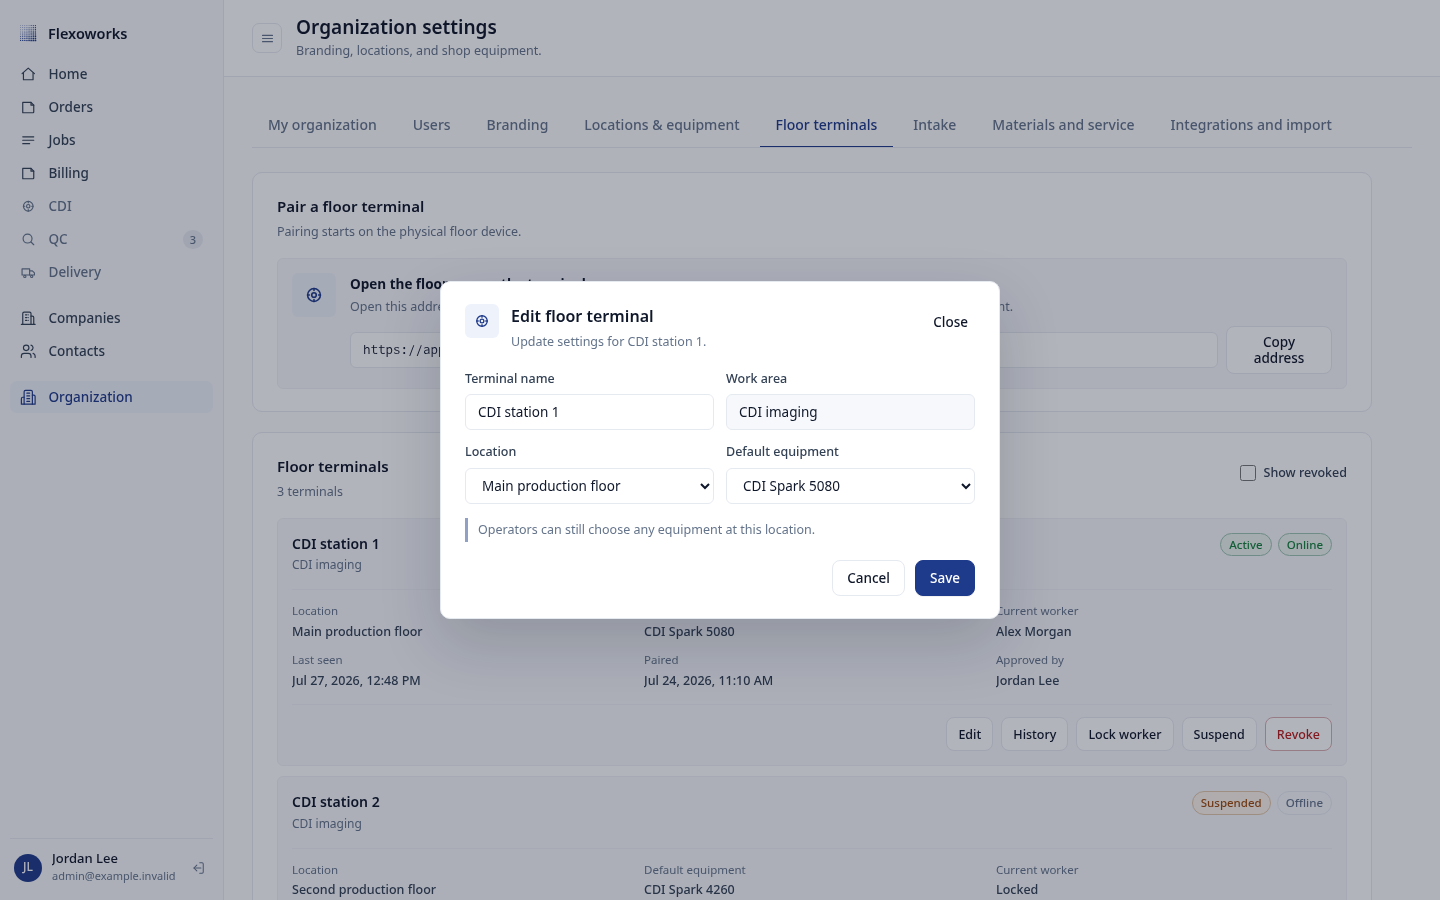Click the sign-out icon next to Jordan Lee
The width and height of the screenshot is (1440, 900).
pos(199,868)
